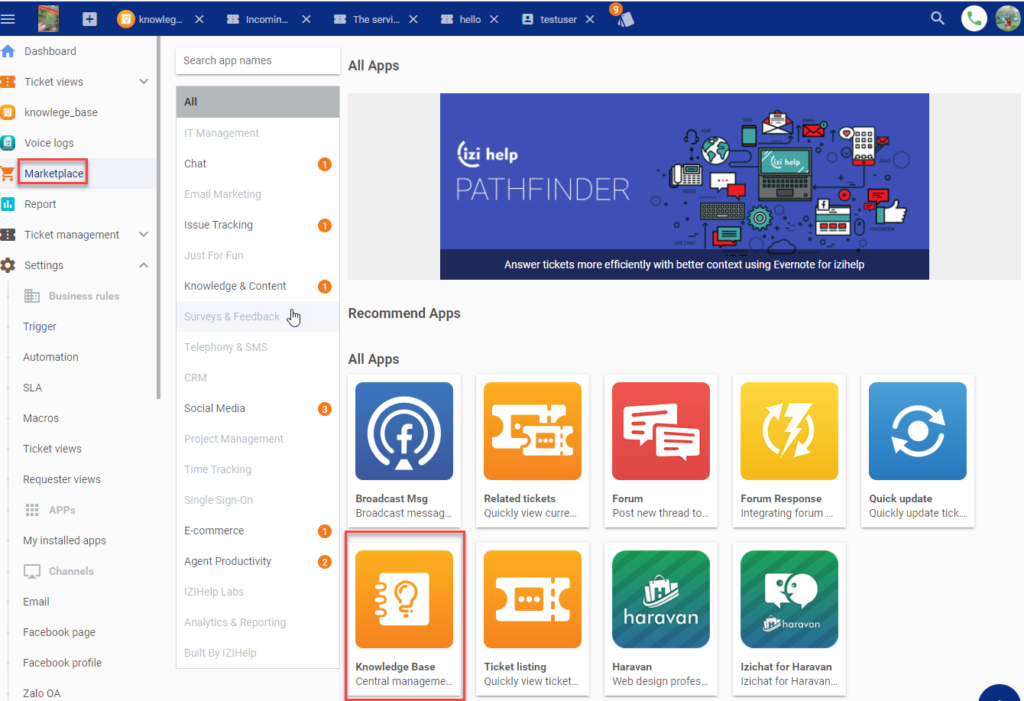The image size is (1024, 701).
Task: Open My installed apps
Action: tap(64, 540)
